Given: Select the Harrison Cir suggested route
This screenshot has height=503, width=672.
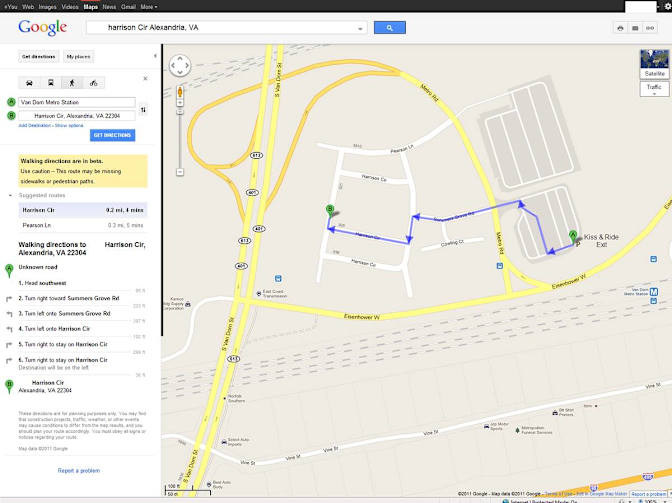Looking at the screenshot, I should pyautogui.click(x=83, y=210).
